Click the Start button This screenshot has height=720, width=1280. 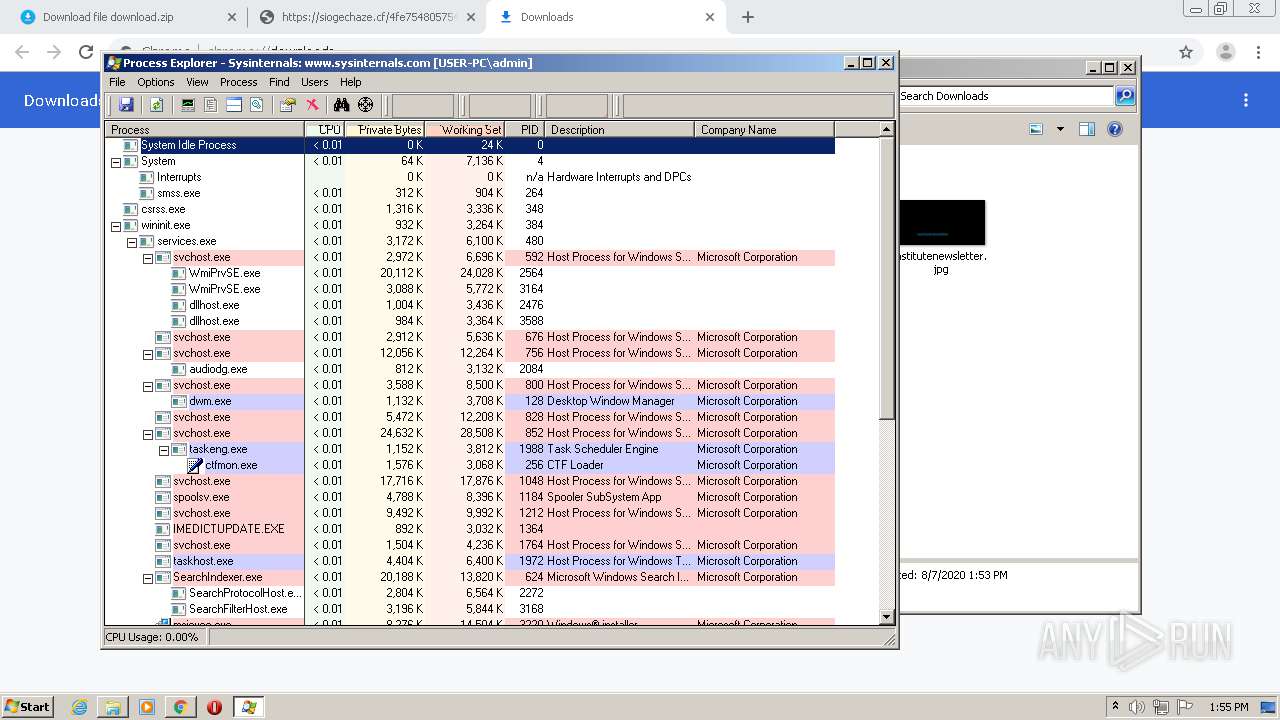(28, 707)
